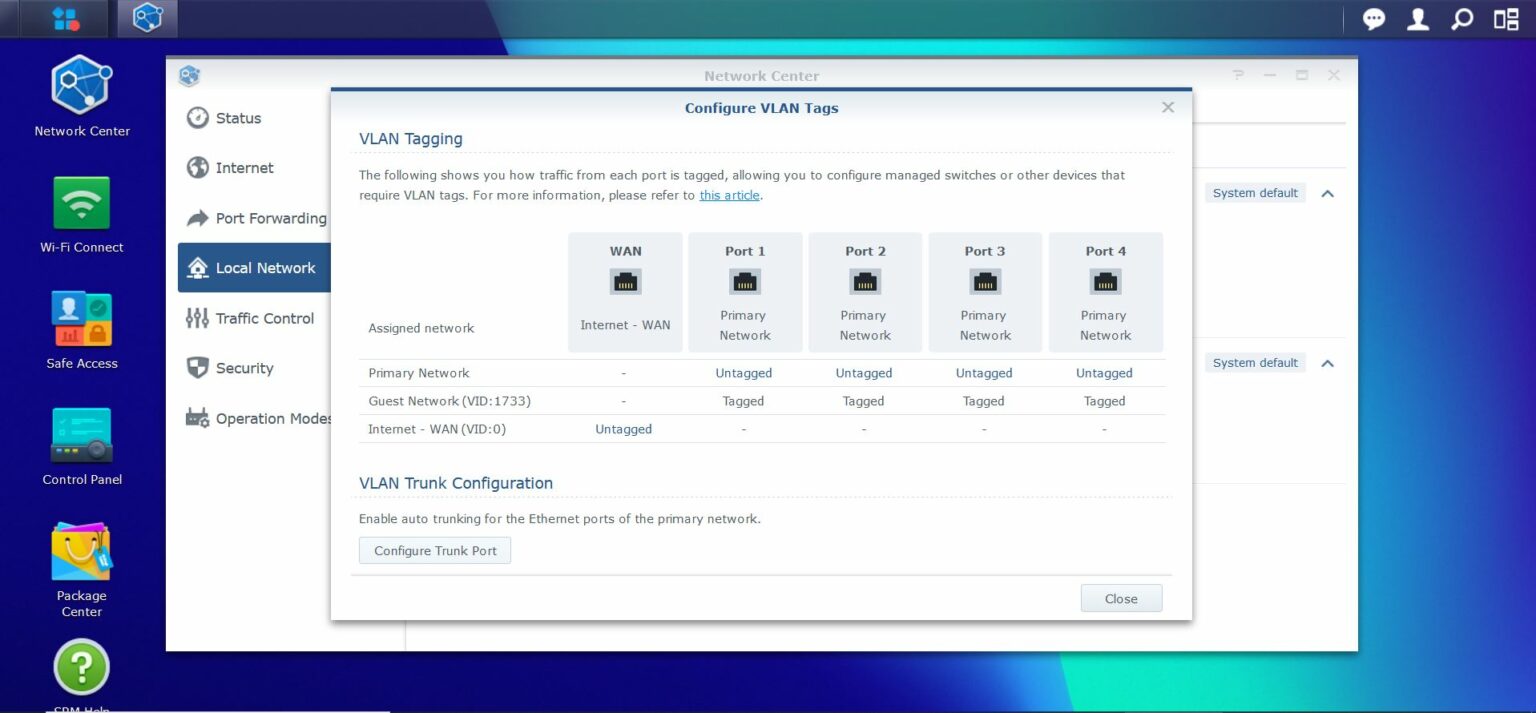Click the Port 3 ethernet icon
Viewport: 1536px width, 713px height.
click(x=985, y=282)
